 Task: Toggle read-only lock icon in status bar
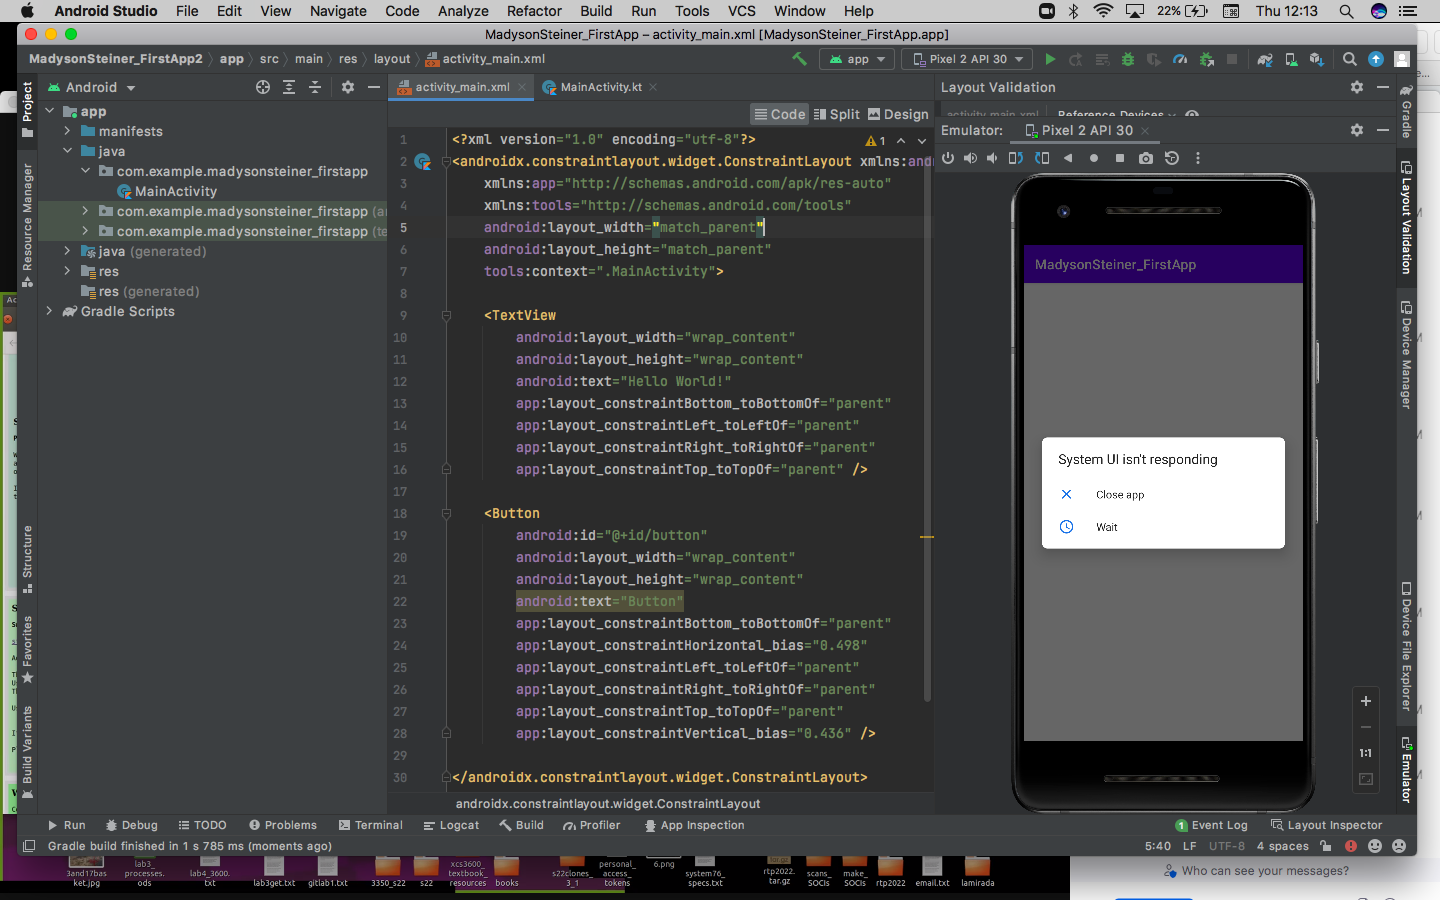(x=1326, y=846)
